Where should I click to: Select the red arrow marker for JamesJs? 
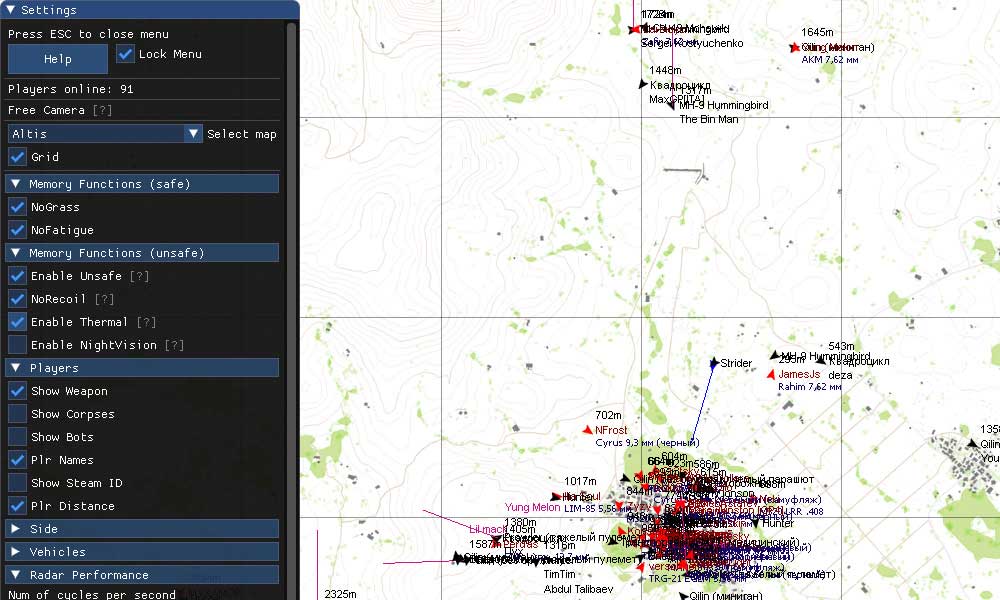[x=771, y=374]
